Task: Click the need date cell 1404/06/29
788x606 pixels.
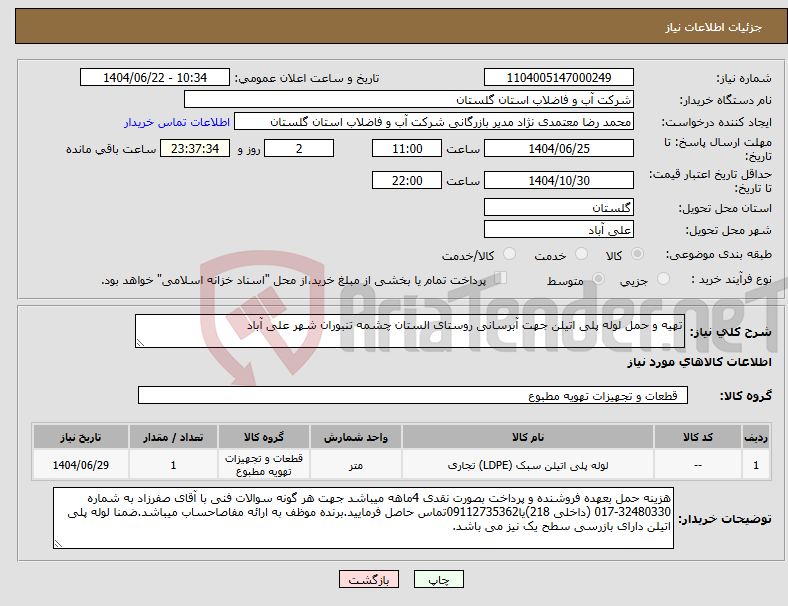Action: pyautogui.click(x=81, y=465)
